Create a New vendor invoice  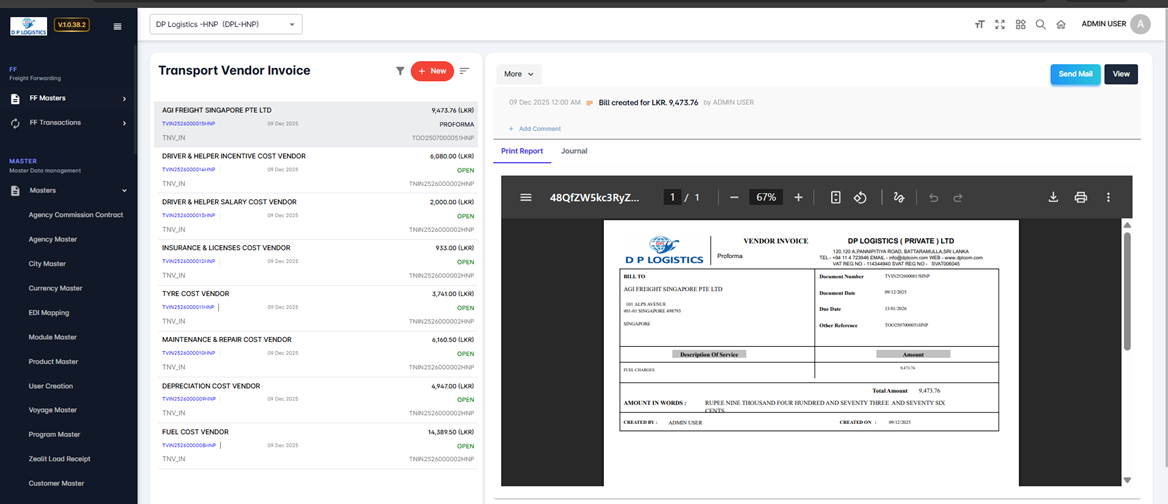pyautogui.click(x=432, y=71)
